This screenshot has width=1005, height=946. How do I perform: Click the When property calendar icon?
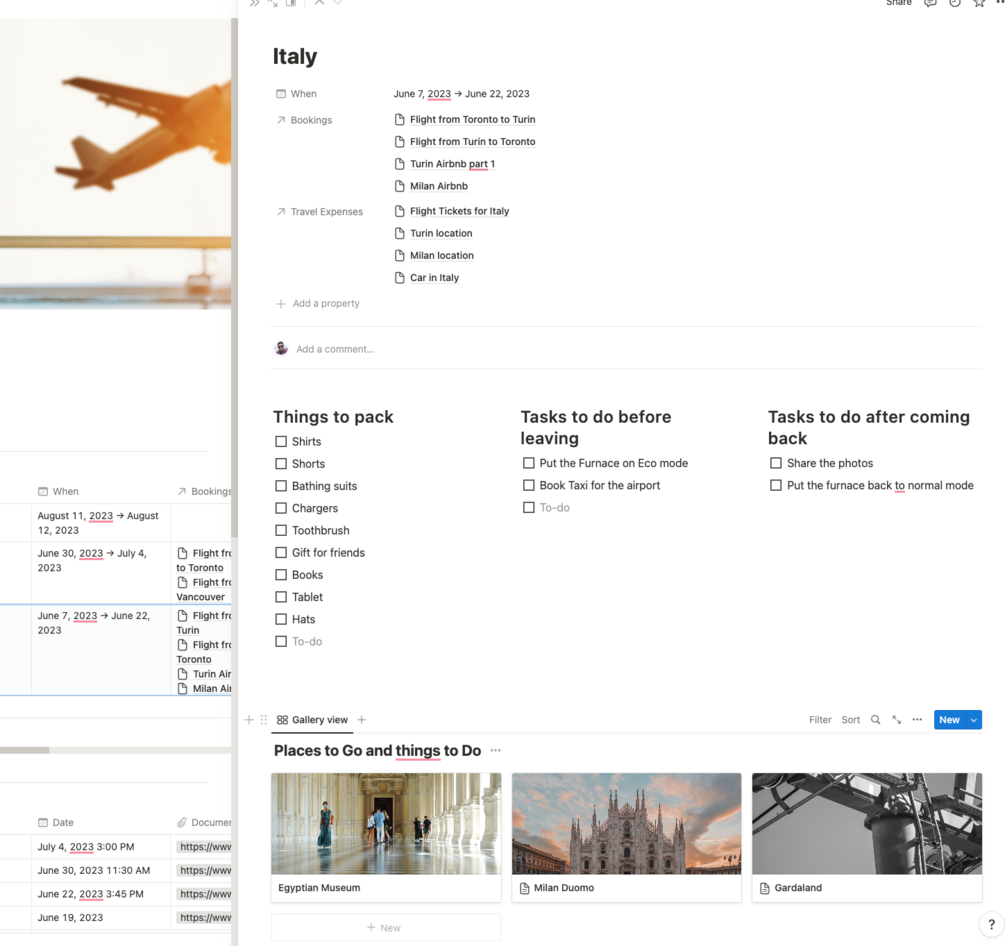point(281,94)
